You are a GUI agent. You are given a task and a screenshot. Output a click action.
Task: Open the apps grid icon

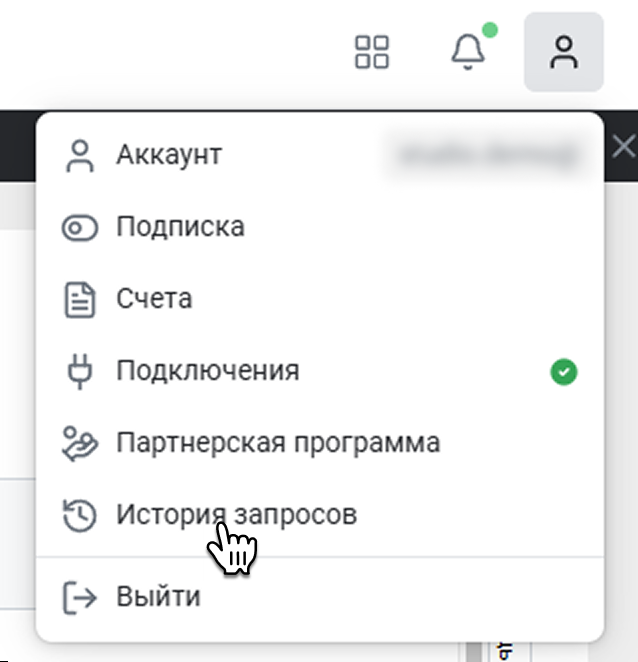372,52
